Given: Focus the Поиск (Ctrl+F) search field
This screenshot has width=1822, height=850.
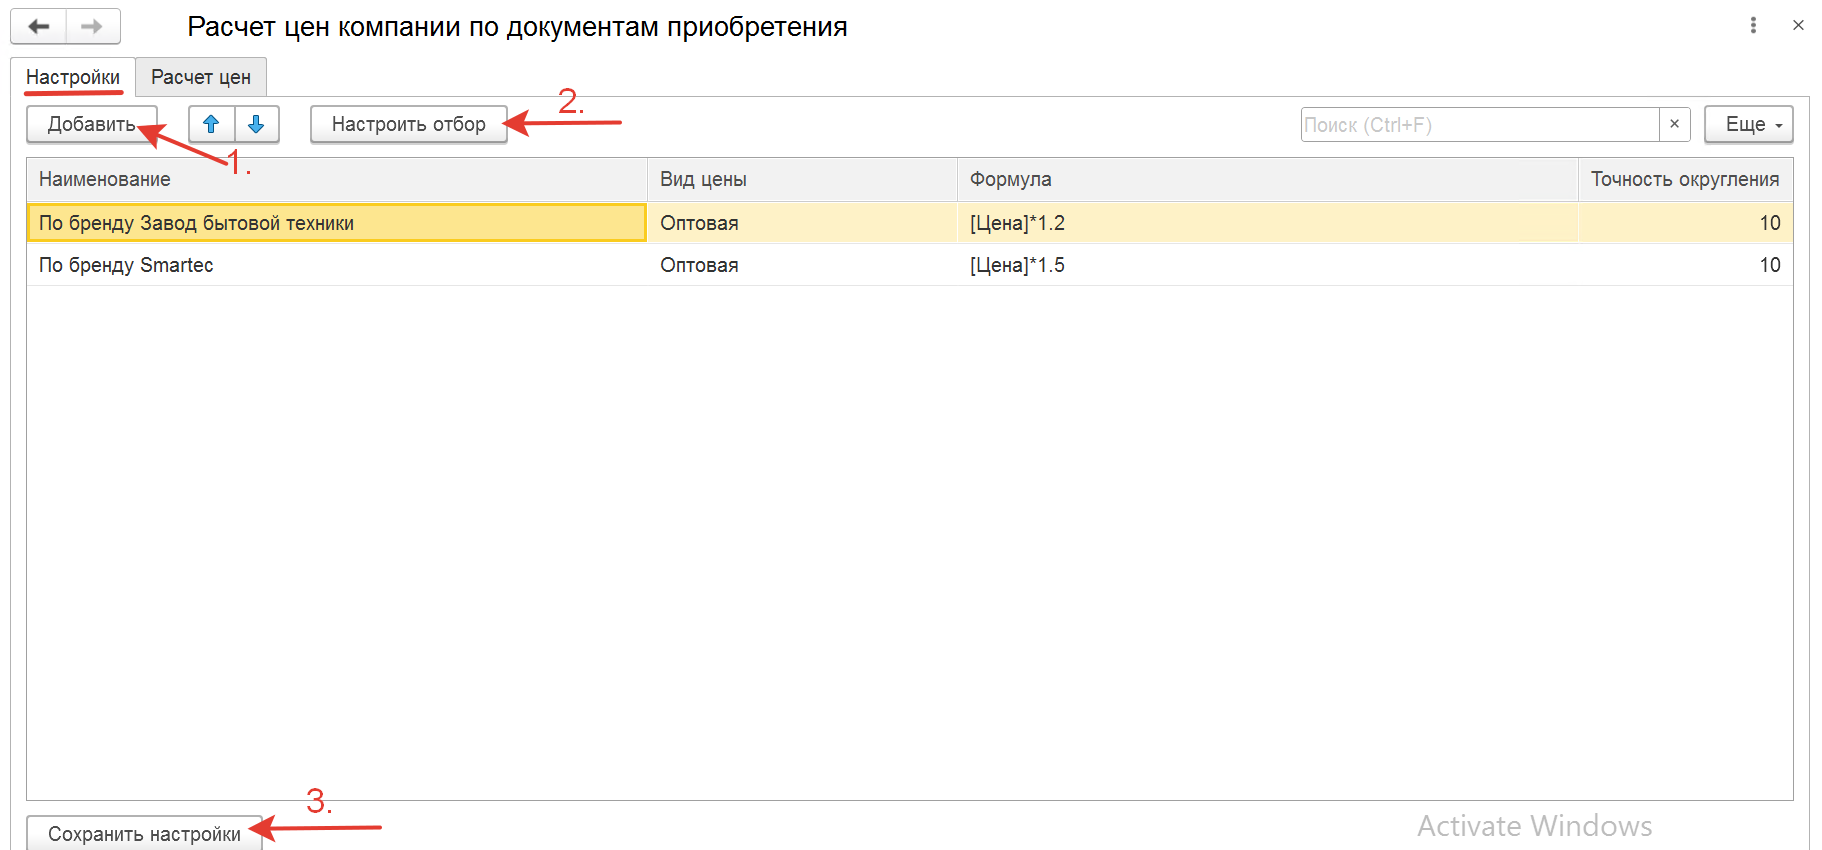Looking at the screenshot, I should pyautogui.click(x=1480, y=124).
